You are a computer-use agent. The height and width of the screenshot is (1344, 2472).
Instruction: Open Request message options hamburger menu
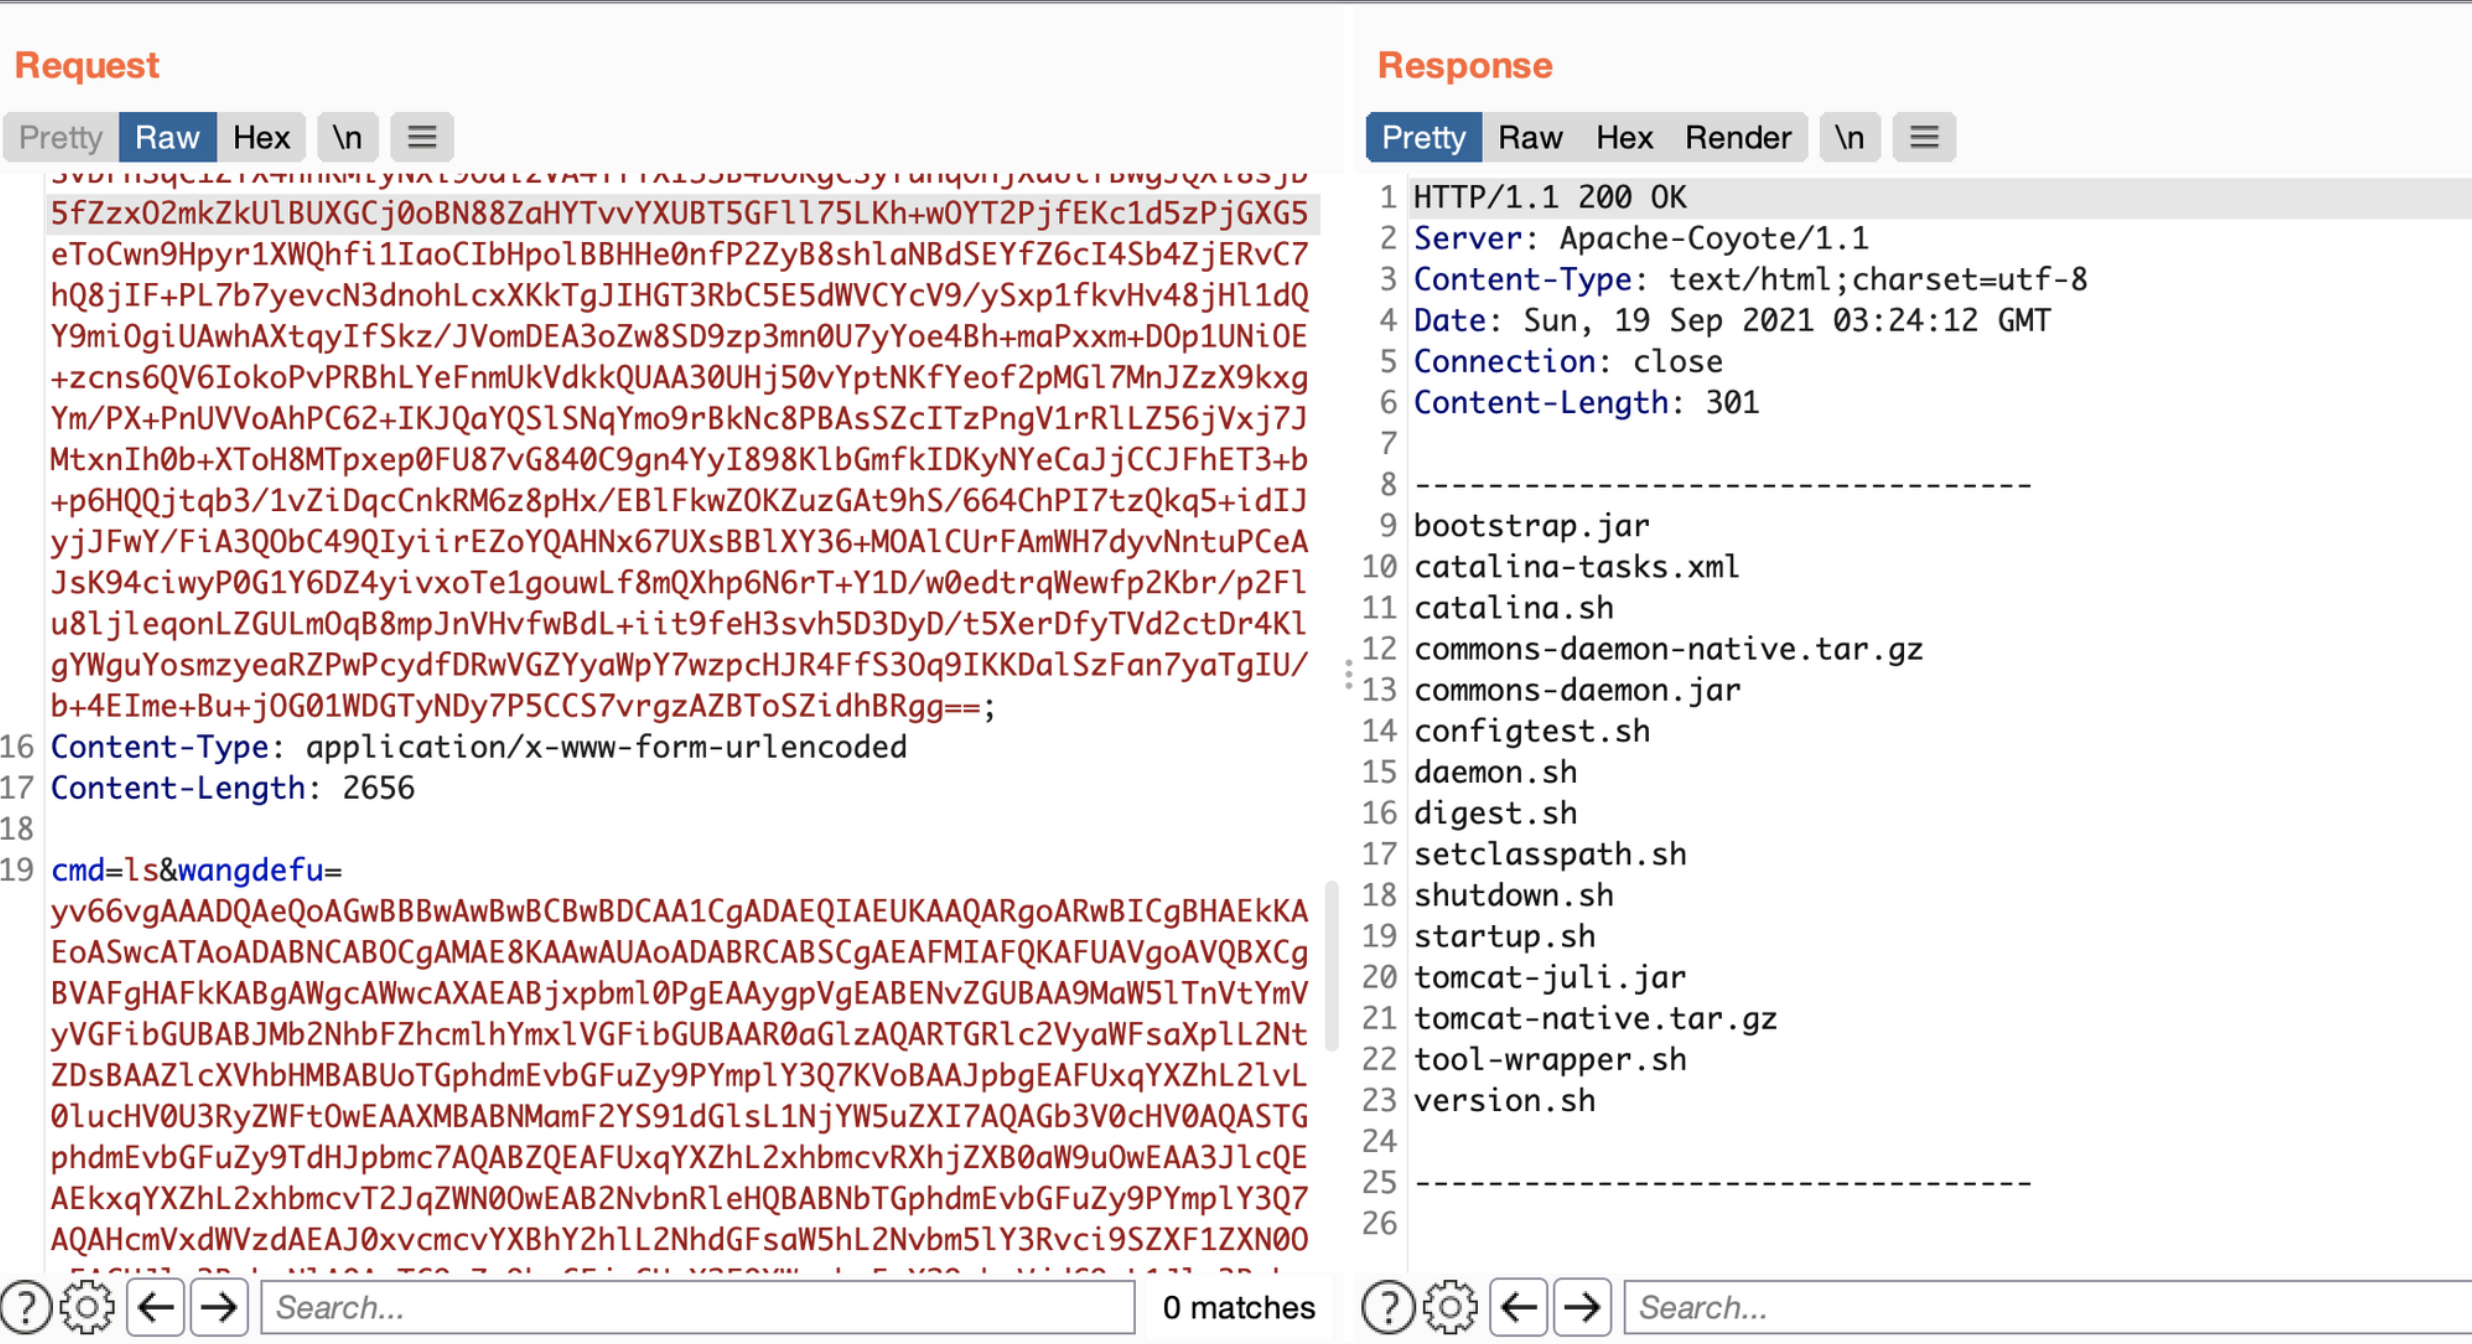coord(421,137)
